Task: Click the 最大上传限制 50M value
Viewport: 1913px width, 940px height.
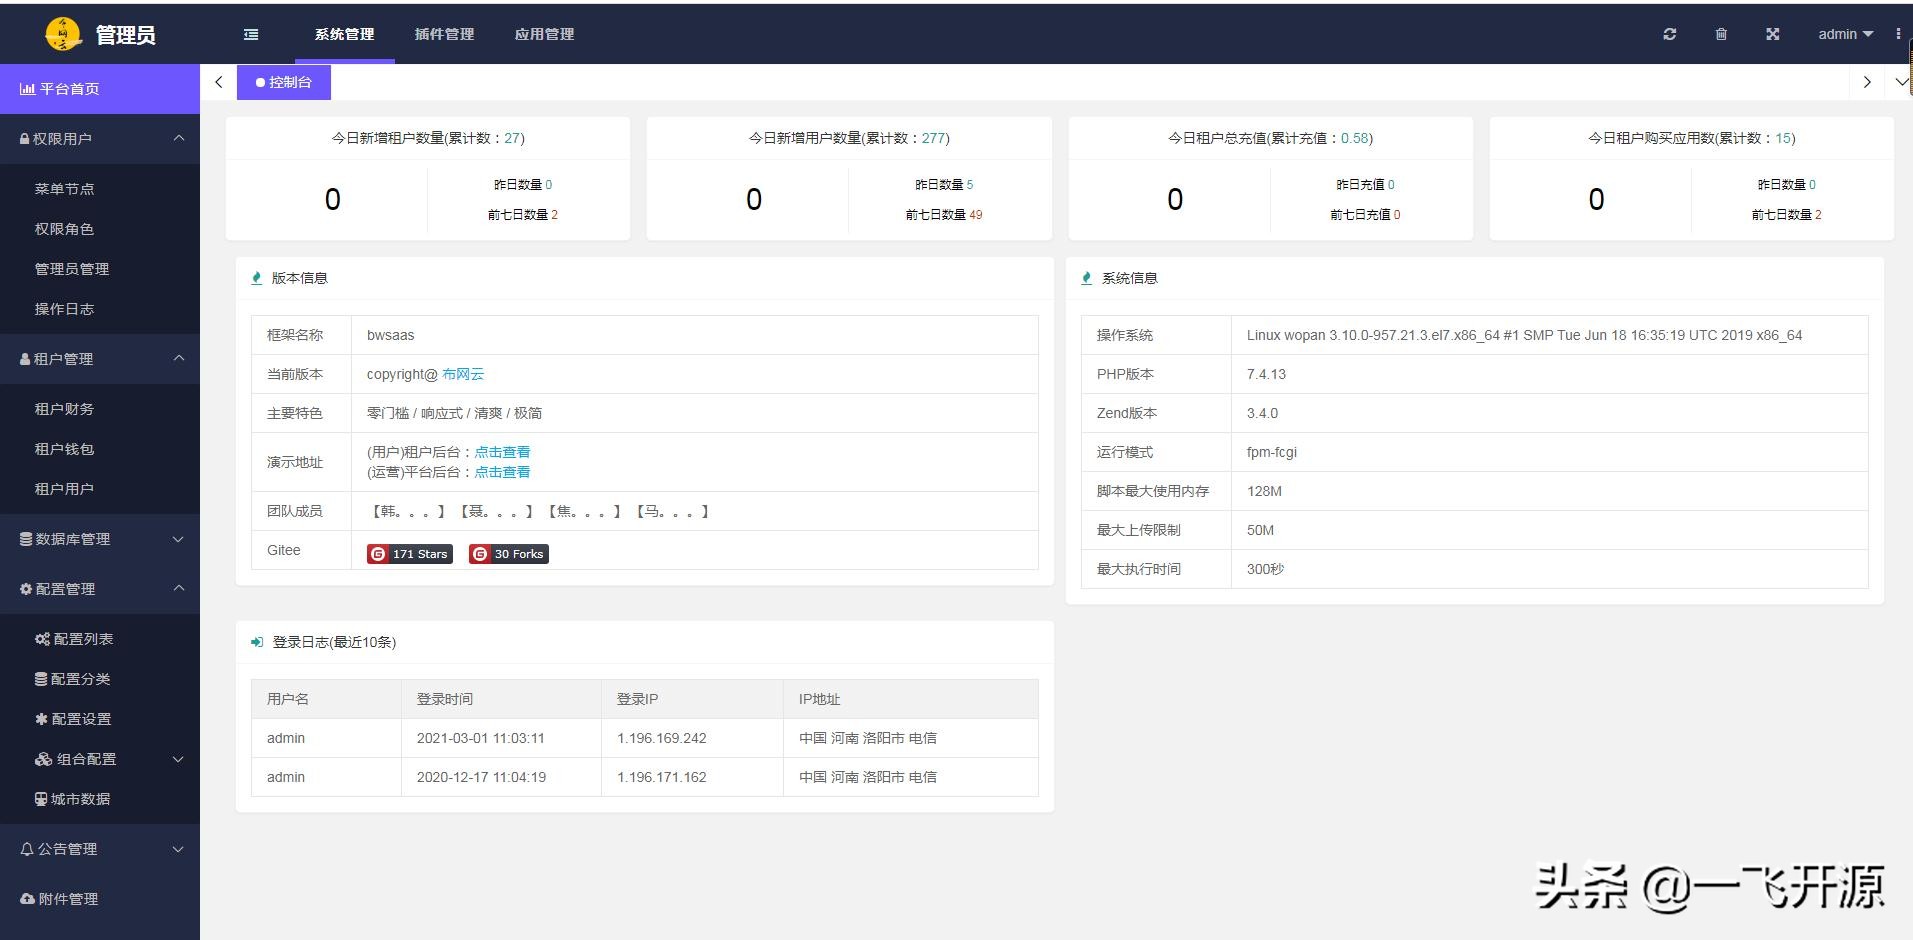Action: [x=1260, y=530]
